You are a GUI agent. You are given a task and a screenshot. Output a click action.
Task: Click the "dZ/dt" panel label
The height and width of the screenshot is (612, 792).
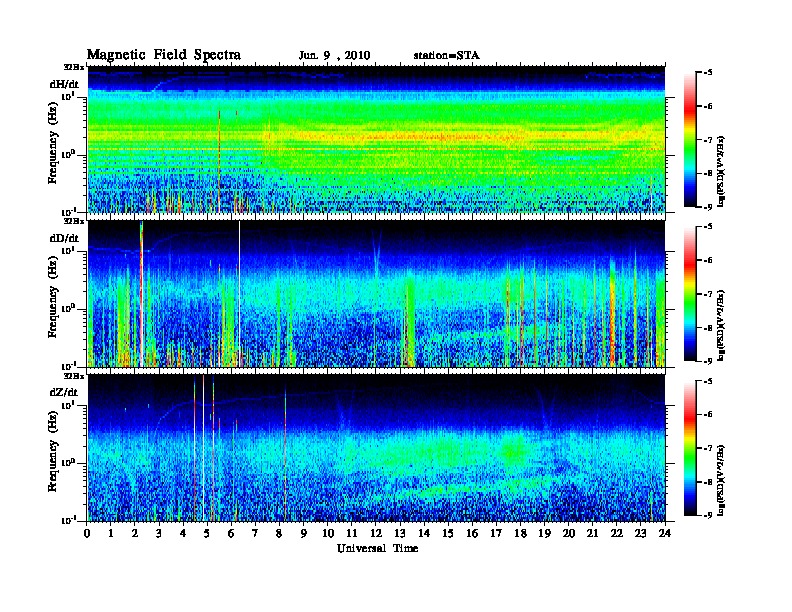pos(64,392)
